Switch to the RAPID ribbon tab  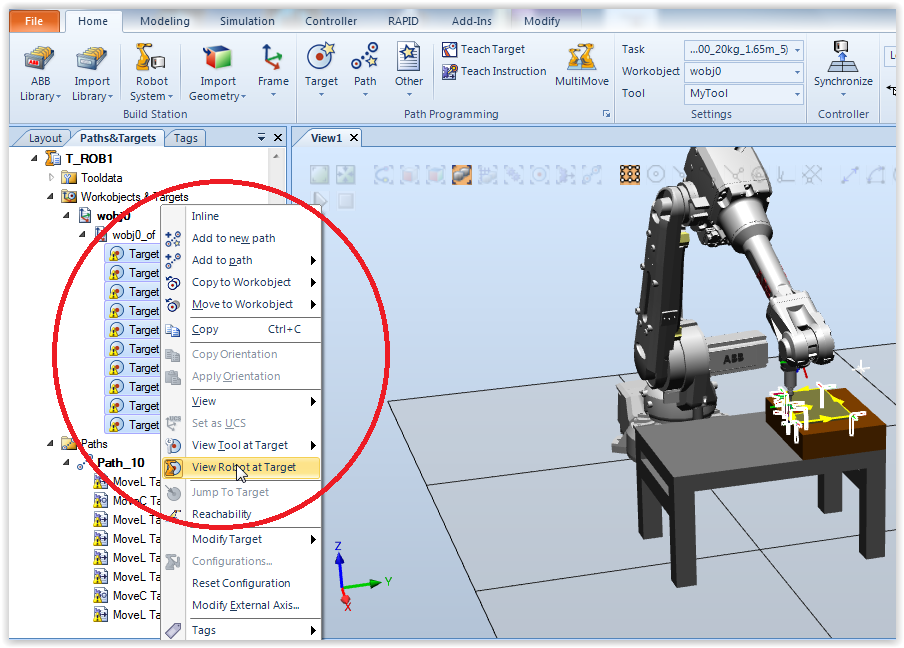pyautogui.click(x=403, y=21)
